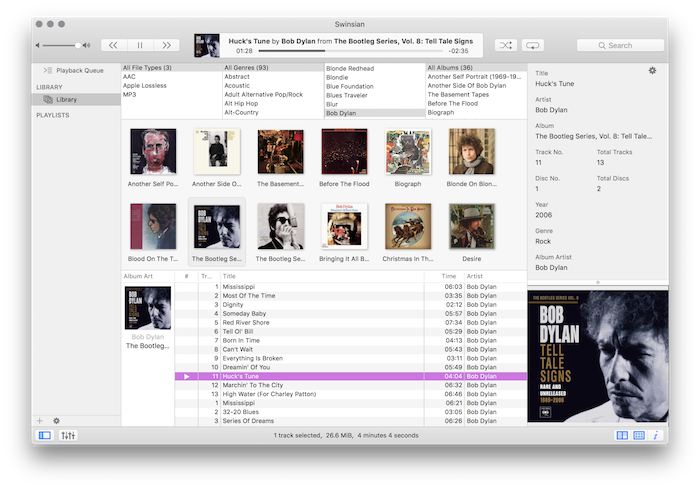
Task: Open Blonde On Blonde album cover
Action: tap(472, 151)
